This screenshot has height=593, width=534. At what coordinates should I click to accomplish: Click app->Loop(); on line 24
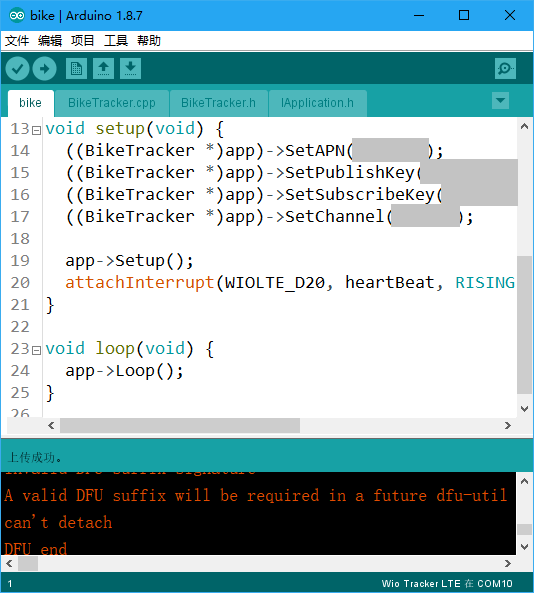(124, 371)
